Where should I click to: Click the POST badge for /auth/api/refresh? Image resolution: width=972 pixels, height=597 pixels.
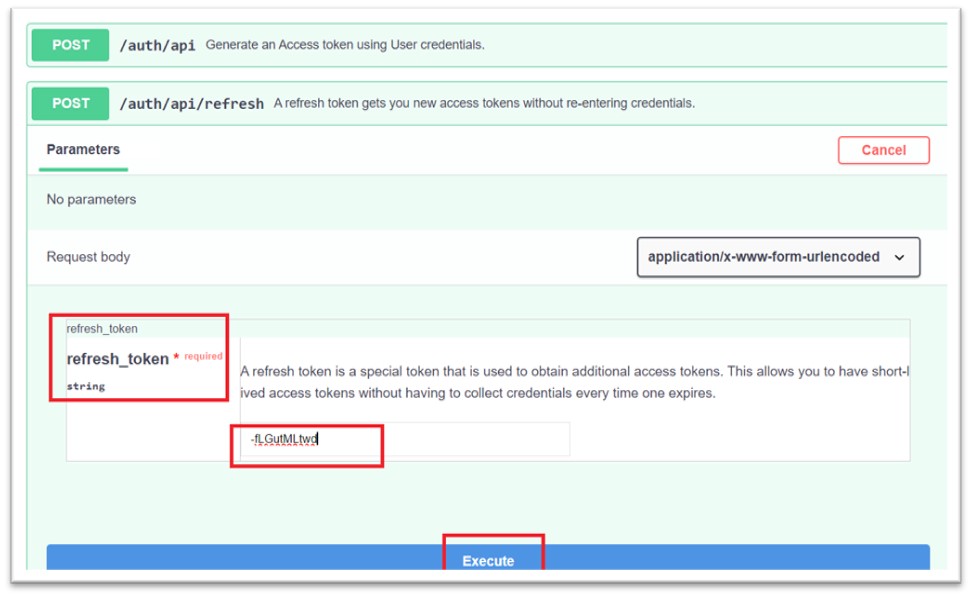(x=70, y=103)
